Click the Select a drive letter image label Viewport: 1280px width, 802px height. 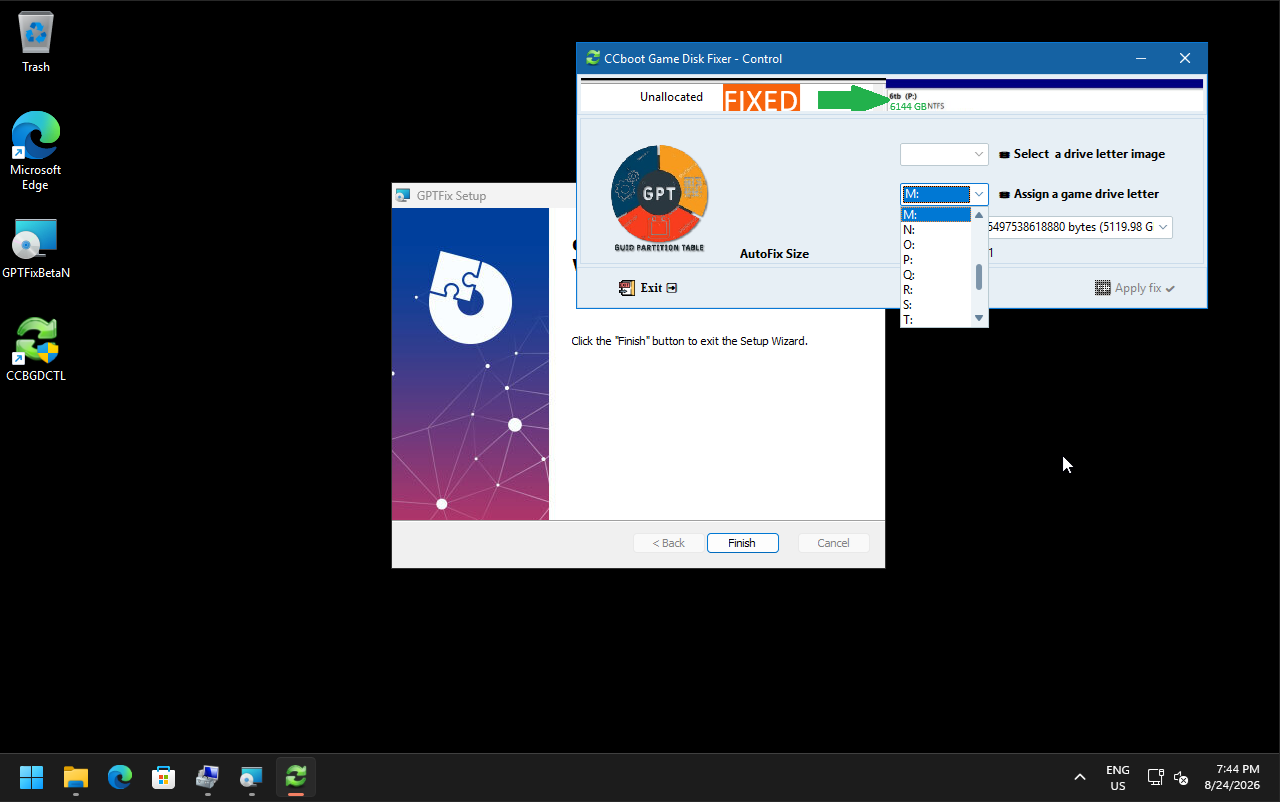click(x=1089, y=154)
